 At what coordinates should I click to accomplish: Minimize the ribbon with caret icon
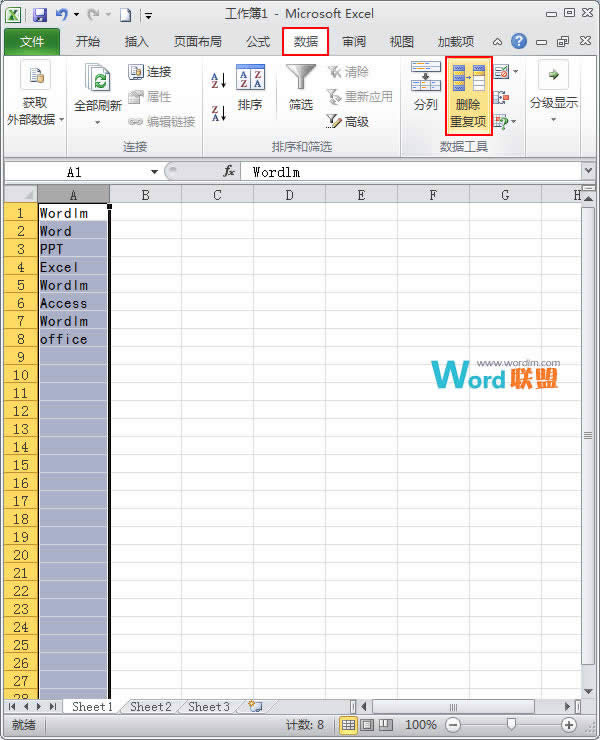(x=497, y=42)
